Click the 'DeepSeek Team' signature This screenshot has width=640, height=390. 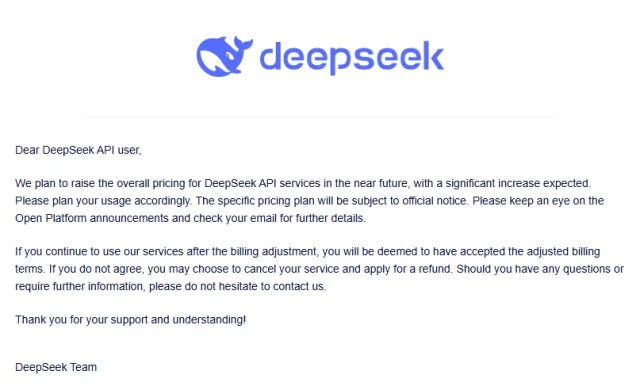click(x=56, y=367)
